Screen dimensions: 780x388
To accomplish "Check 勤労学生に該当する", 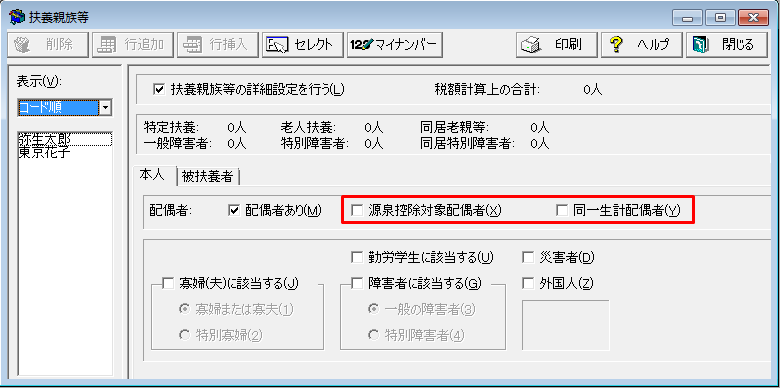I will click(x=357, y=257).
